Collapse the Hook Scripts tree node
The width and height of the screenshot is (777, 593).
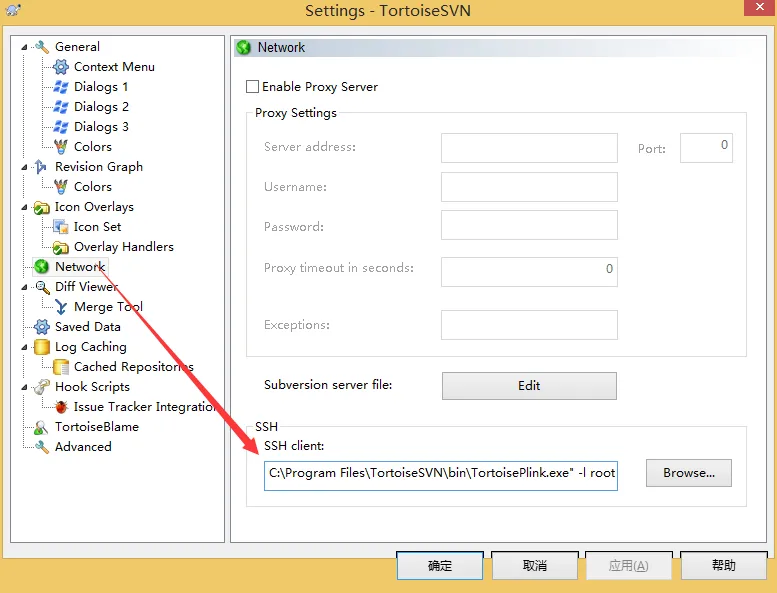(x=24, y=387)
